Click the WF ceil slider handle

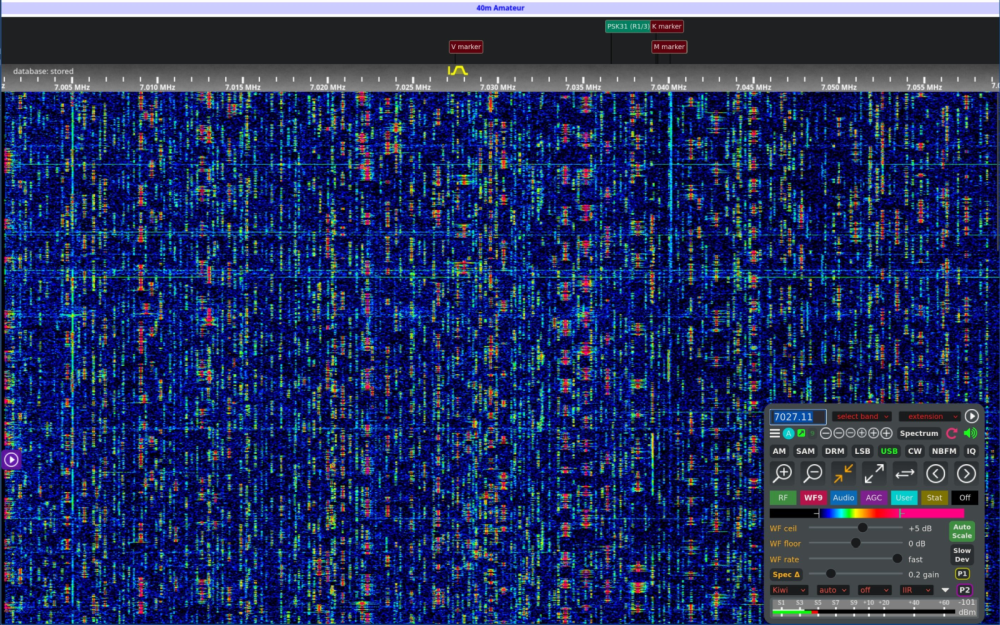click(x=862, y=528)
